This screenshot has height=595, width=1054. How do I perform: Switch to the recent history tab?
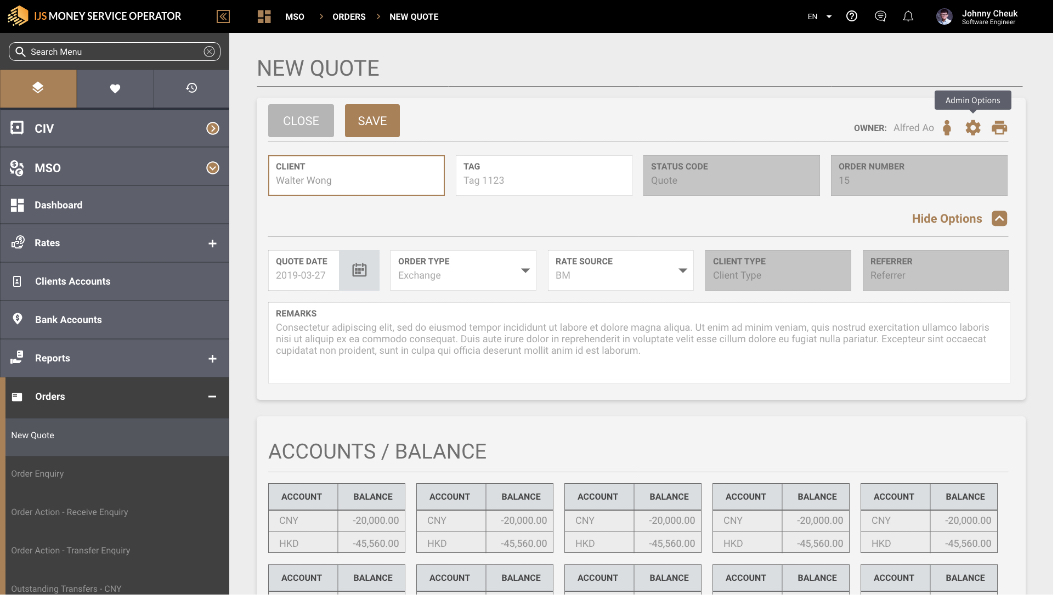click(191, 88)
